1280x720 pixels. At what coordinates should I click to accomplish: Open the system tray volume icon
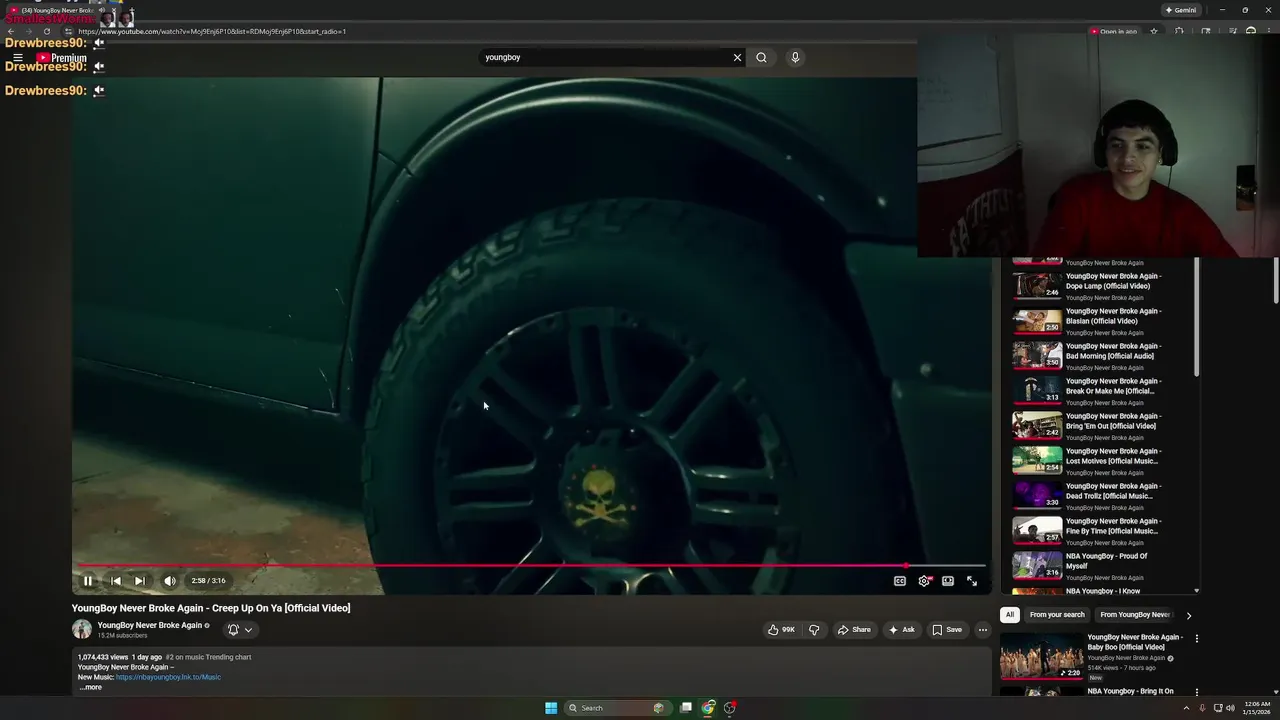coord(1230,708)
